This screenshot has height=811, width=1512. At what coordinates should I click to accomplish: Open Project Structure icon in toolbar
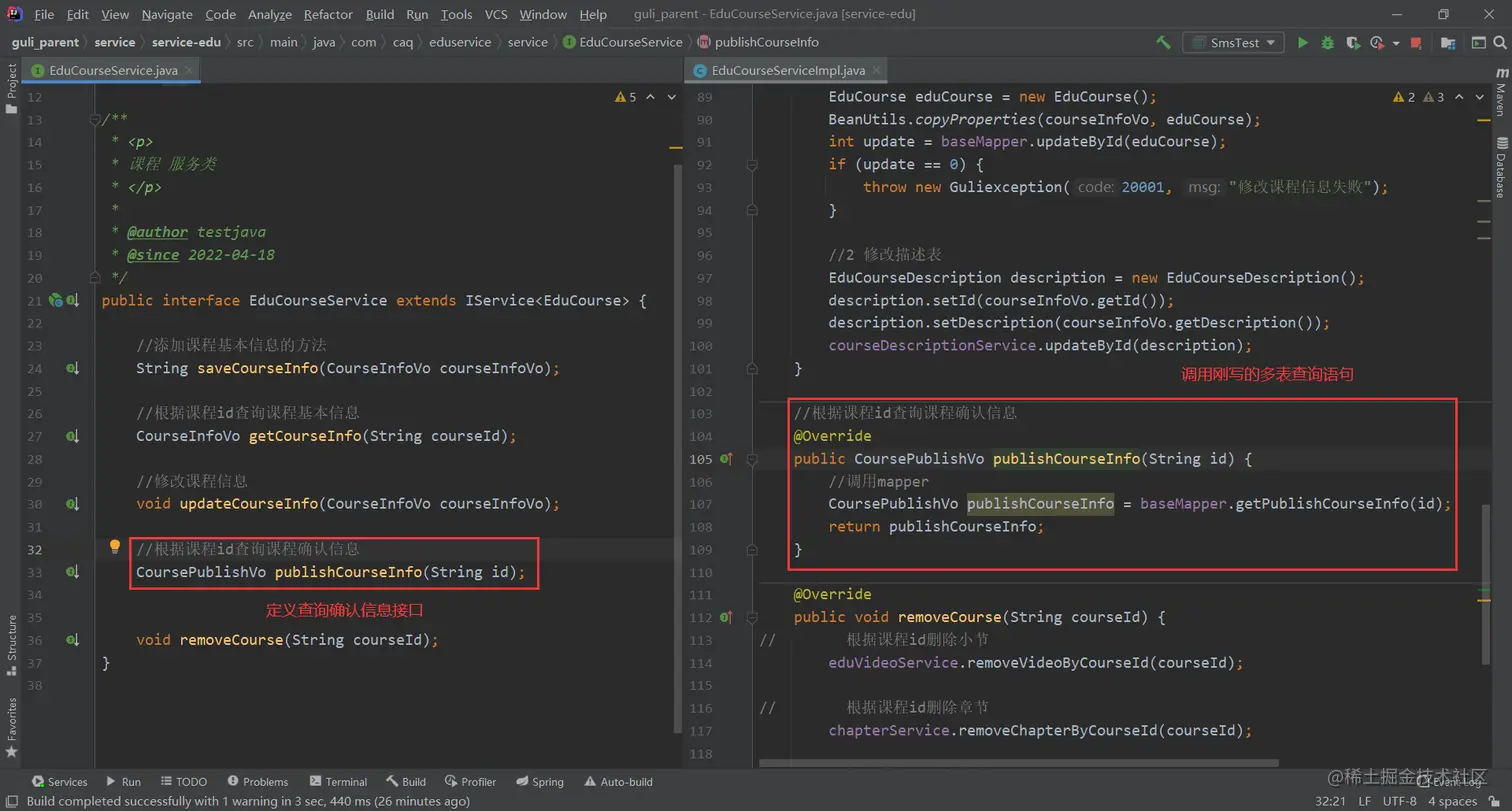coord(1446,43)
